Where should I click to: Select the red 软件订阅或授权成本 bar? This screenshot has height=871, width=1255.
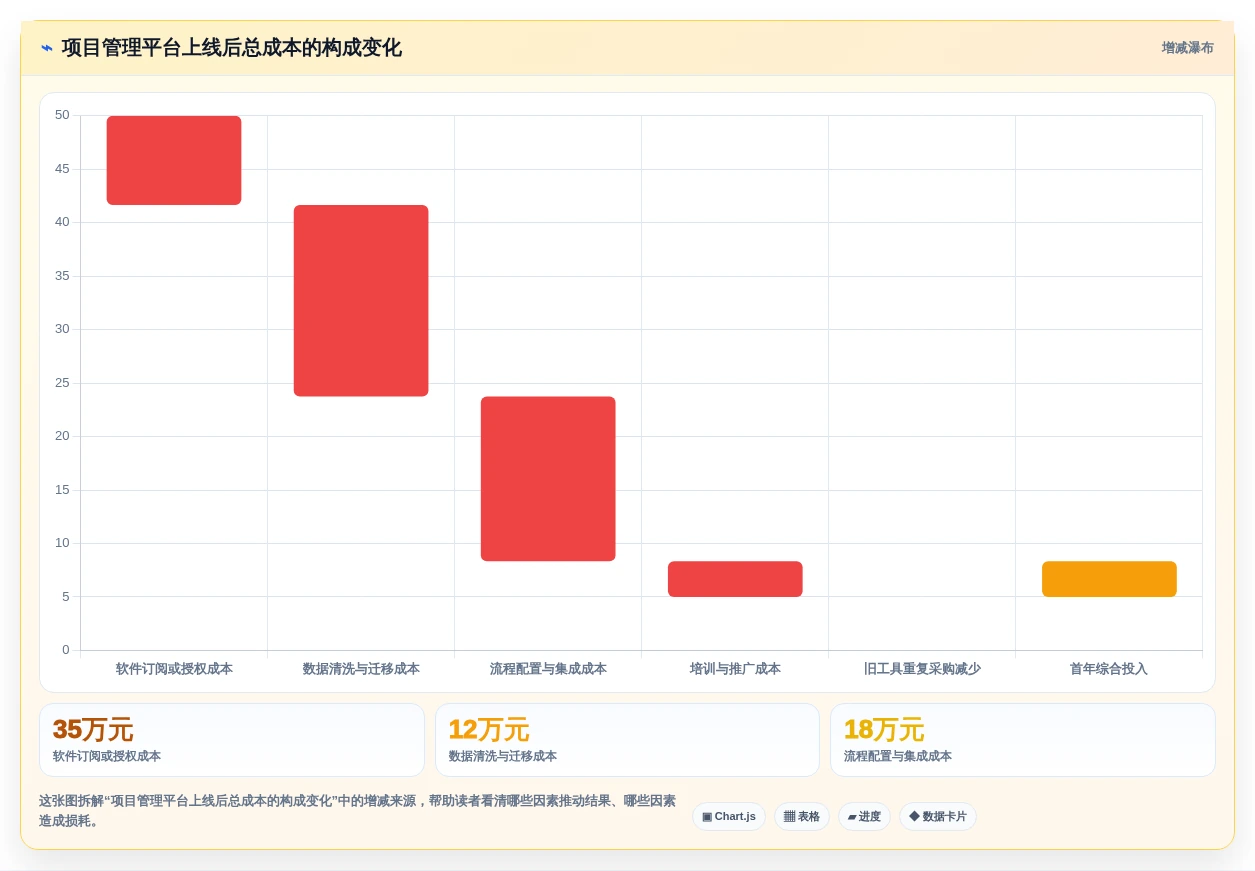(x=174, y=160)
